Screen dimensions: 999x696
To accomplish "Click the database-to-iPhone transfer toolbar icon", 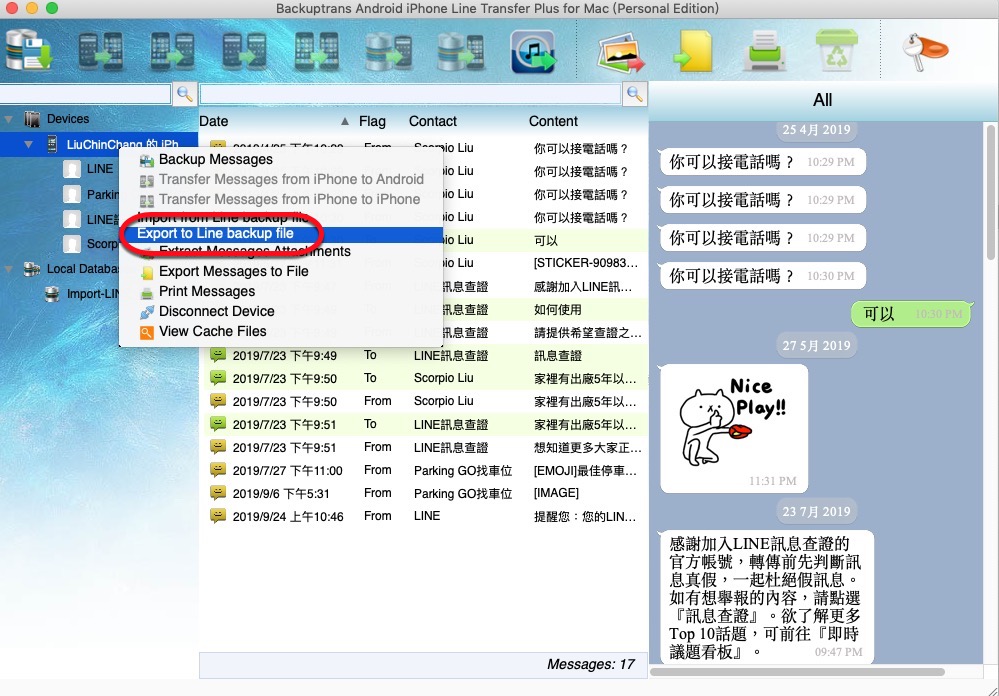I will (x=461, y=51).
